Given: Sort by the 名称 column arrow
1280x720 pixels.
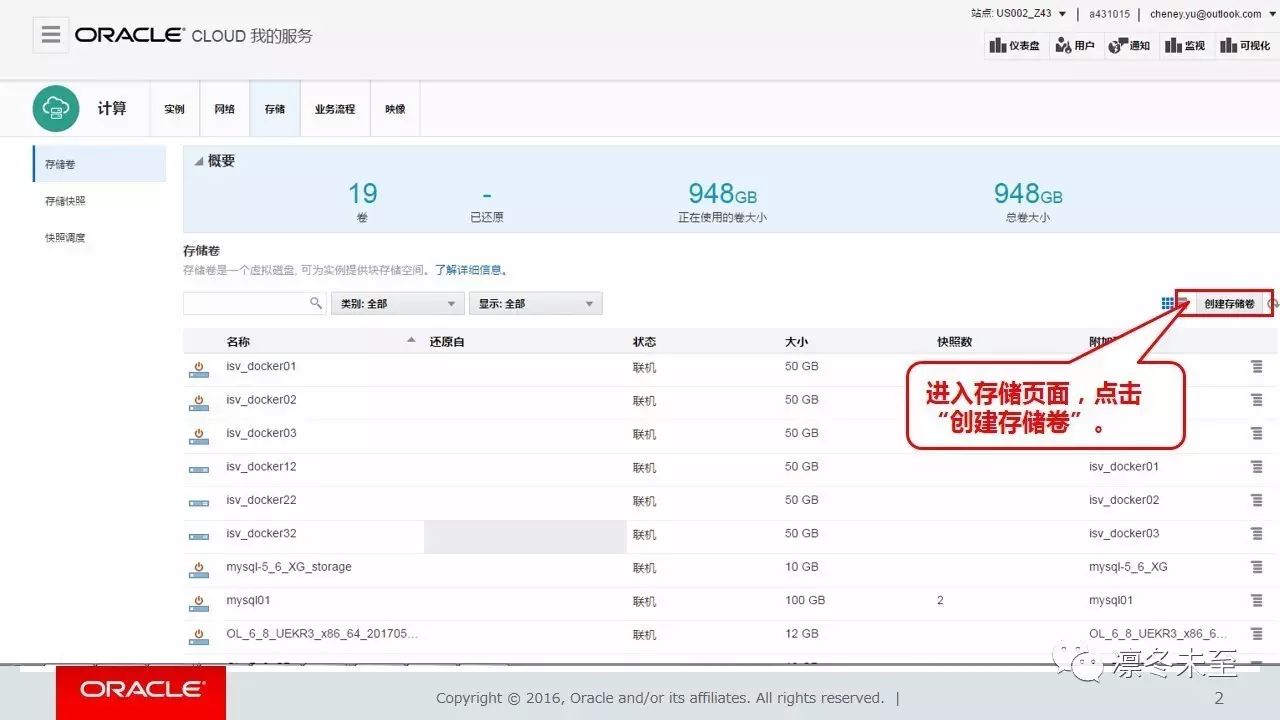Looking at the screenshot, I should [x=411, y=341].
